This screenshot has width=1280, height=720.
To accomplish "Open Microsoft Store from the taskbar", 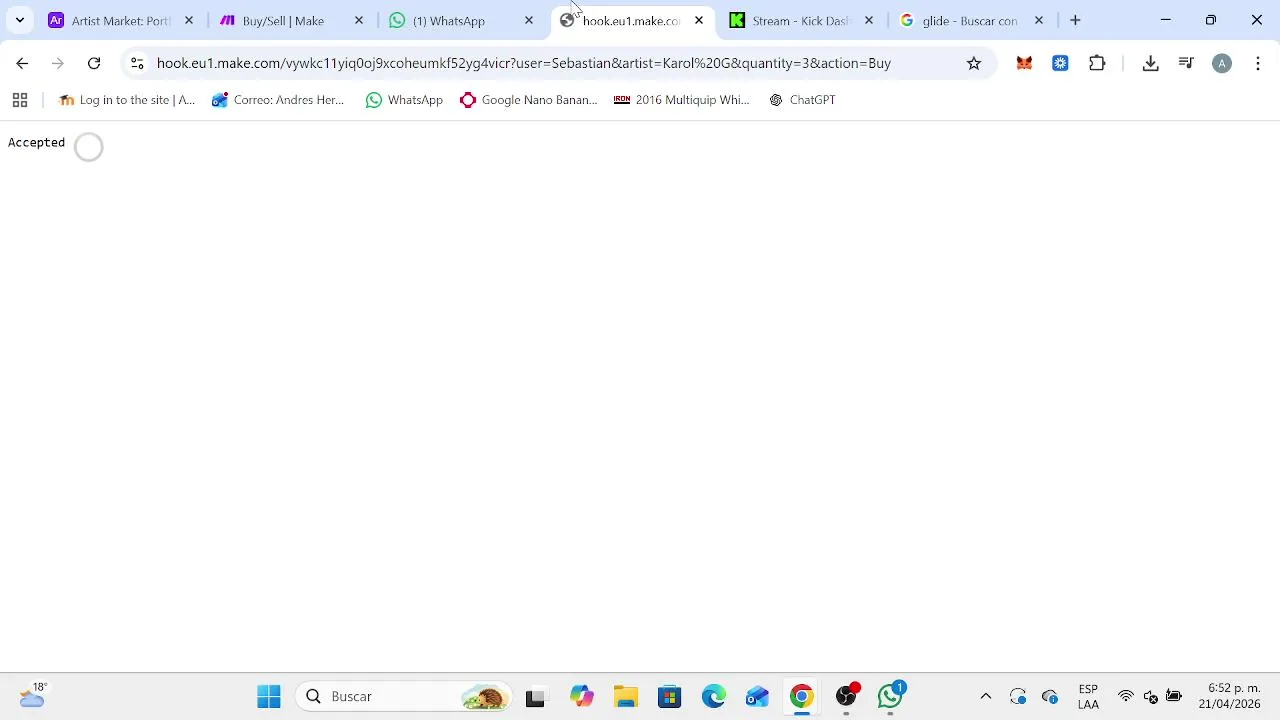I will point(670,696).
